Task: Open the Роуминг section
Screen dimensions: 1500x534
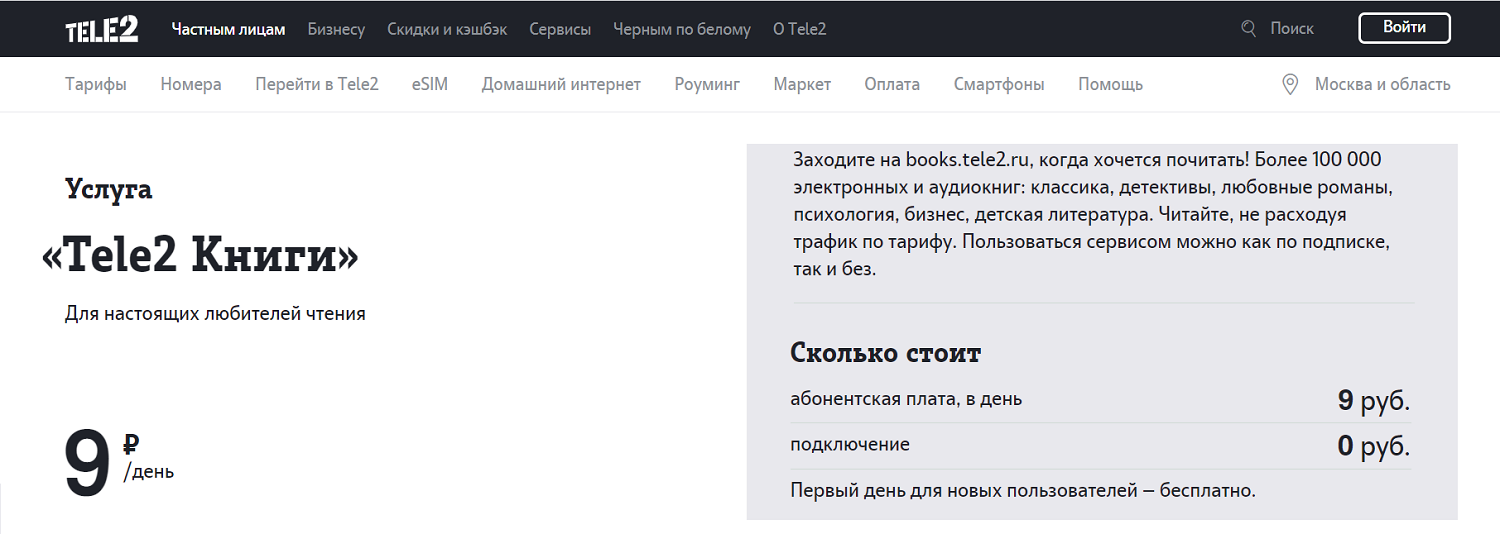Action: pos(707,85)
